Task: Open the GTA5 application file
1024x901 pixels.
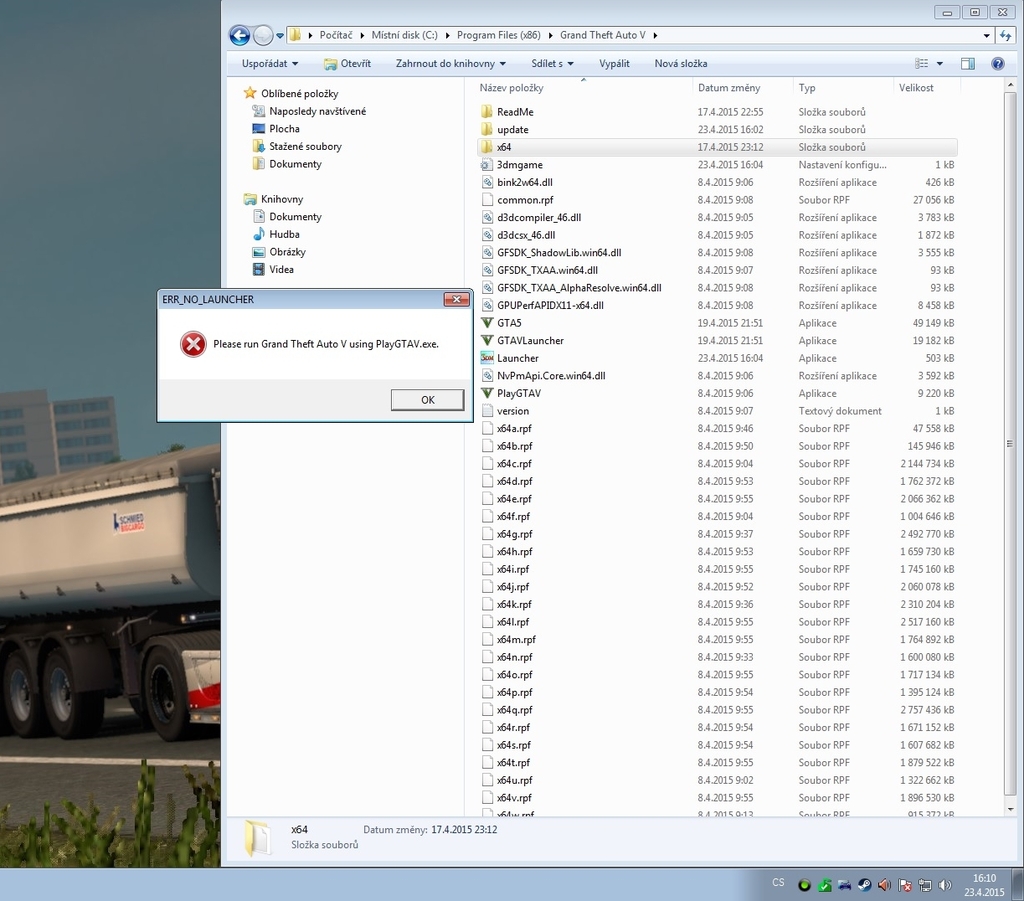Action: (x=509, y=323)
